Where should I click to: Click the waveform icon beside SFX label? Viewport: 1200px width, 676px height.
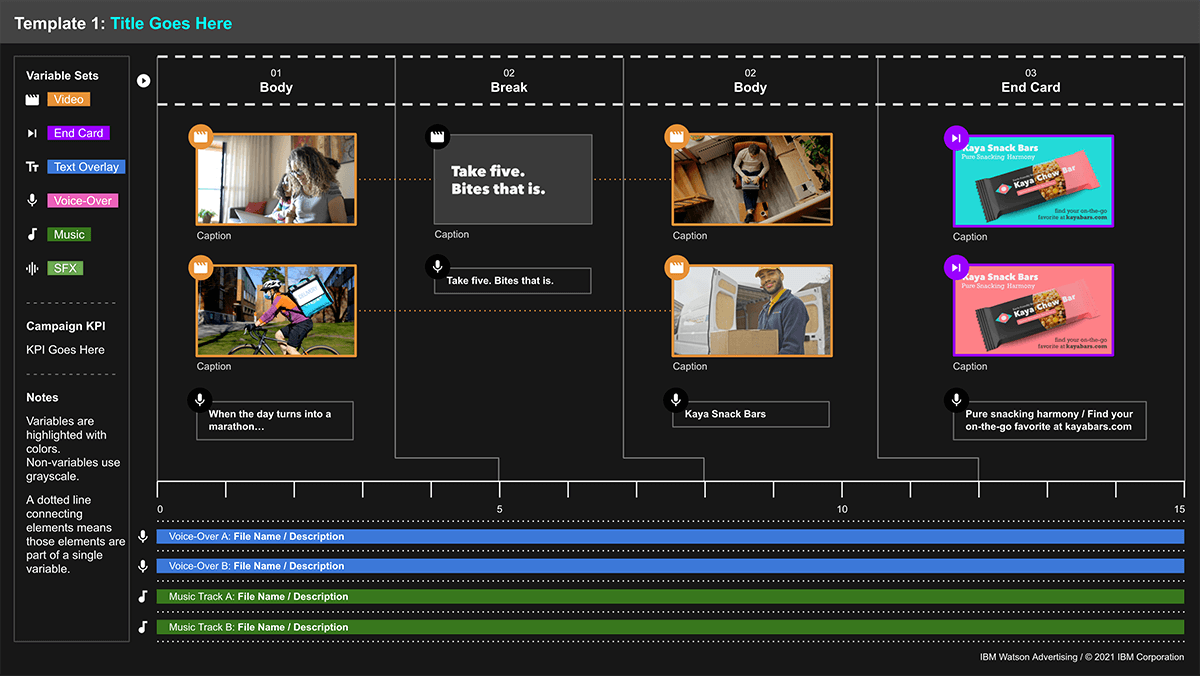32,269
